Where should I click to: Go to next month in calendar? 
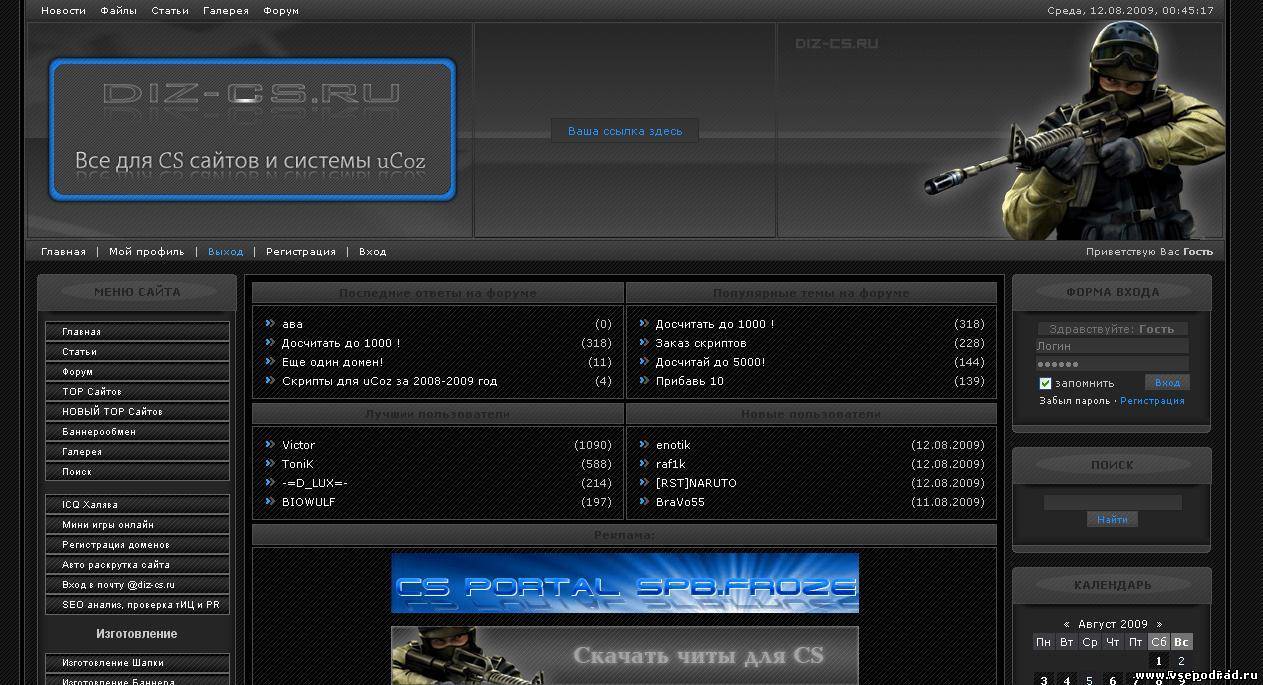[x=1159, y=624]
